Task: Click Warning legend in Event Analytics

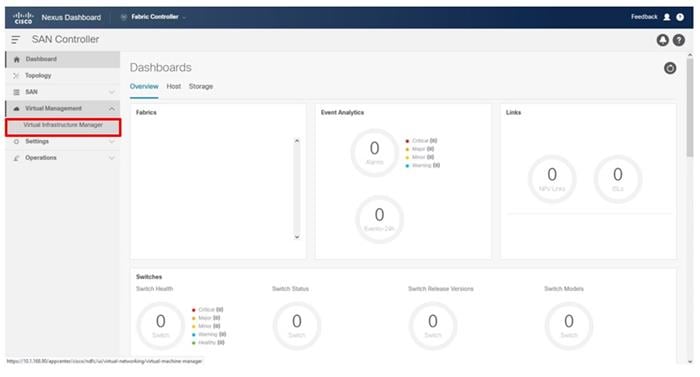Action: (422, 166)
